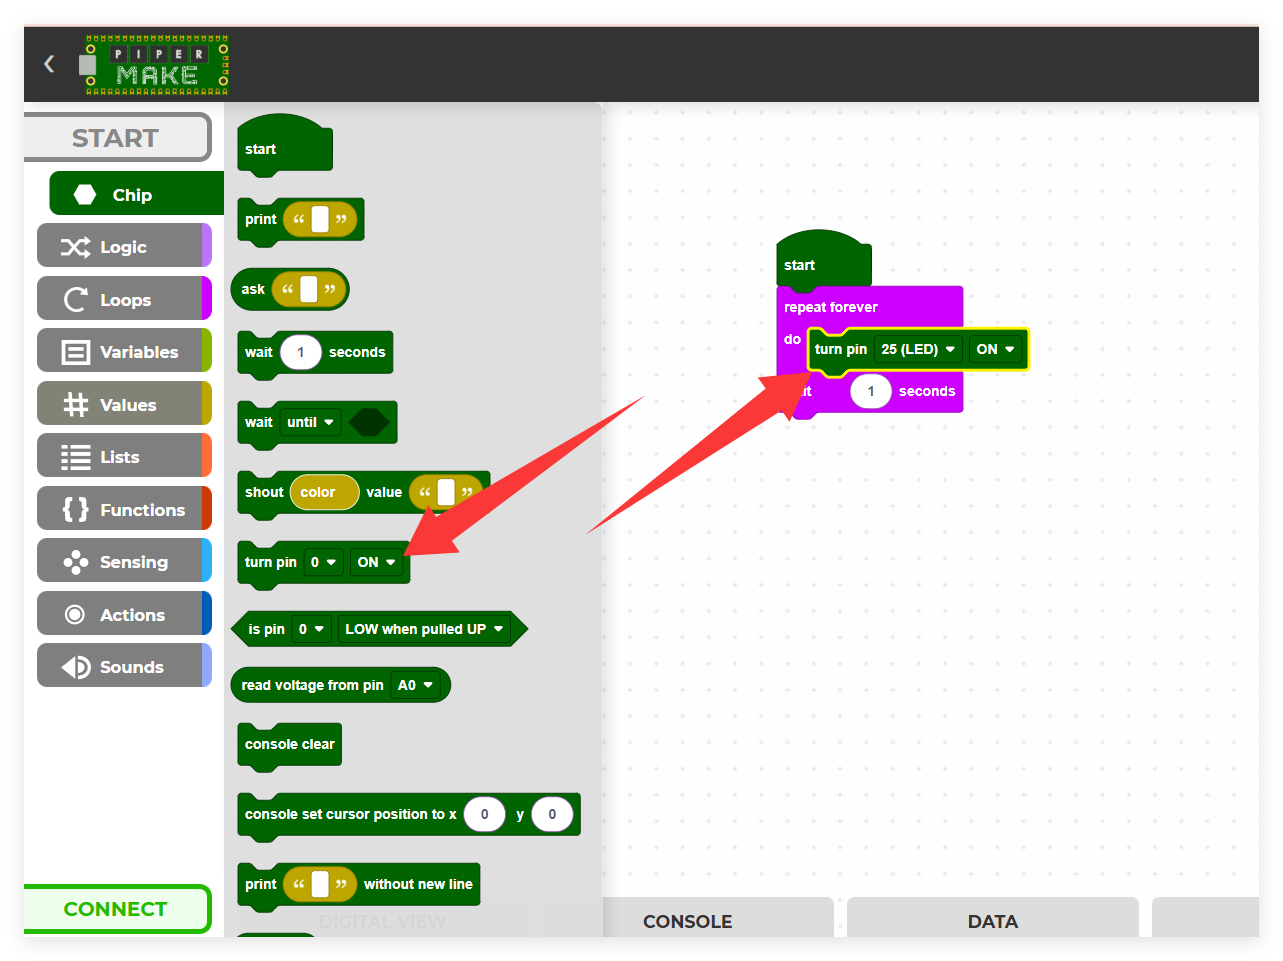The image size is (1283, 961).
Task: Click the empty hexagon slot in wait until block
Action: (369, 422)
